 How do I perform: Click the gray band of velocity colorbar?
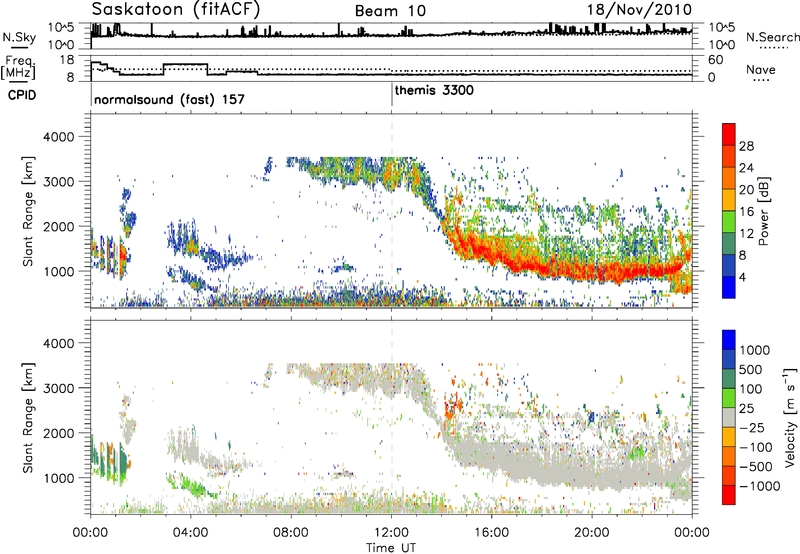point(729,417)
